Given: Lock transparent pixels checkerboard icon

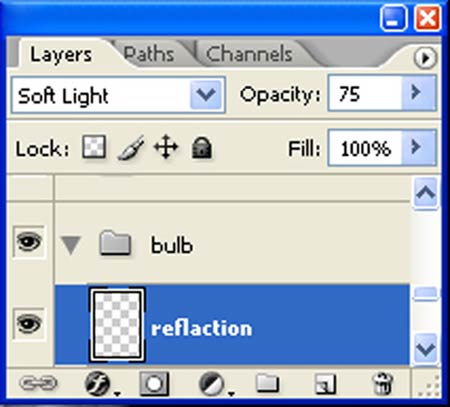Looking at the screenshot, I should (94, 146).
